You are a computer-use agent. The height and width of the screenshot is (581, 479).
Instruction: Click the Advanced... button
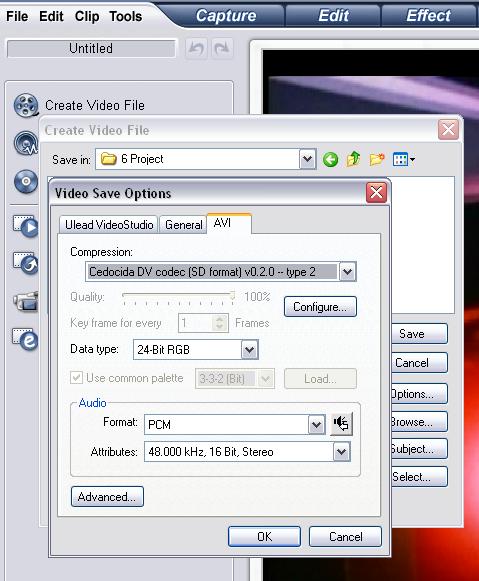pyautogui.click(x=107, y=497)
